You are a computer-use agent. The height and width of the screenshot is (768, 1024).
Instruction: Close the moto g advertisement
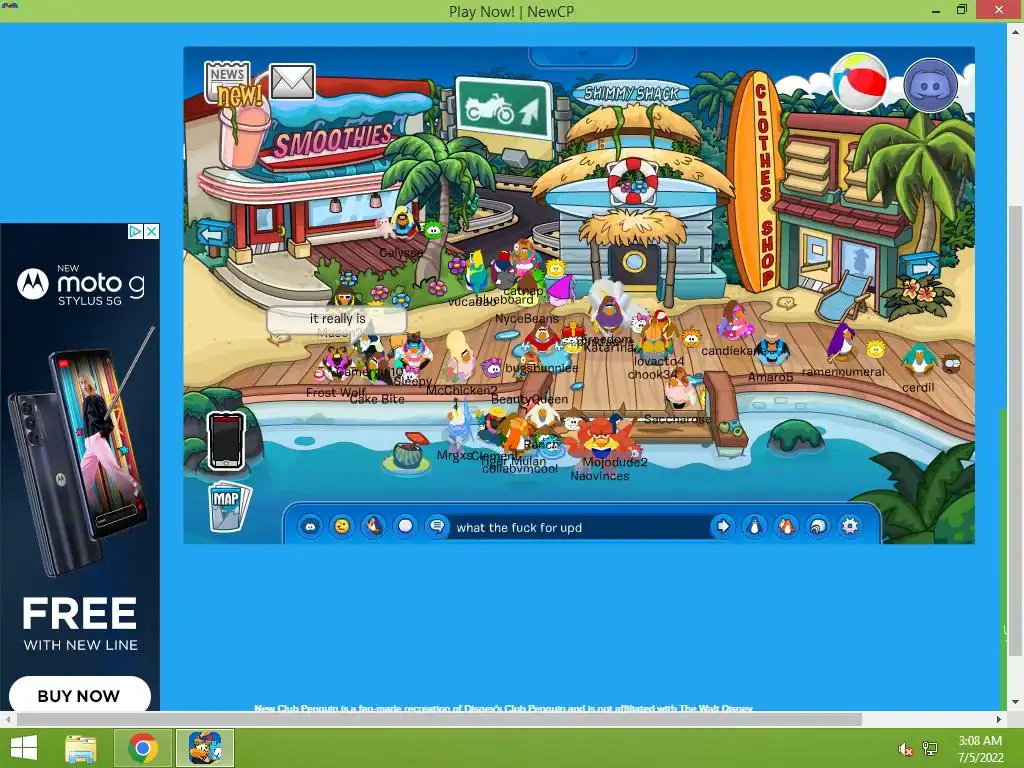152,231
